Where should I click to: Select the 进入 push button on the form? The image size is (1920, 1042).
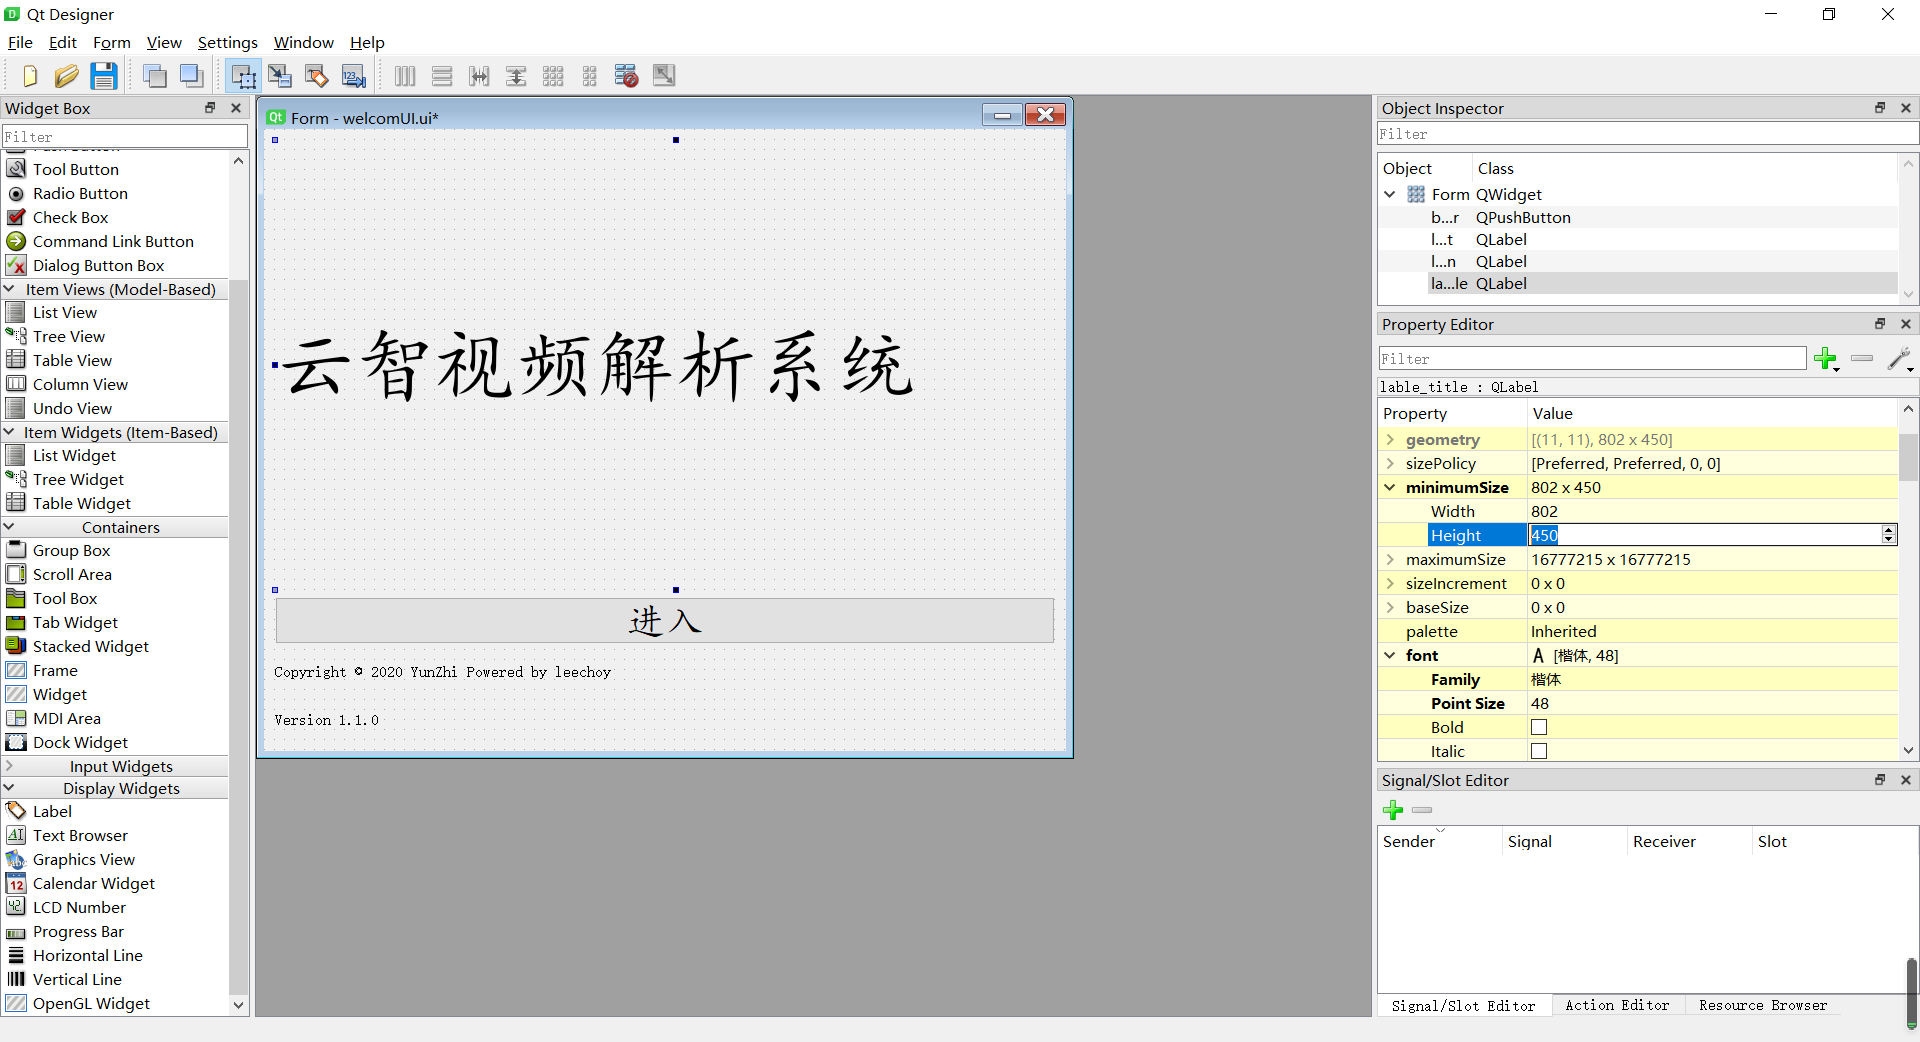[663, 620]
